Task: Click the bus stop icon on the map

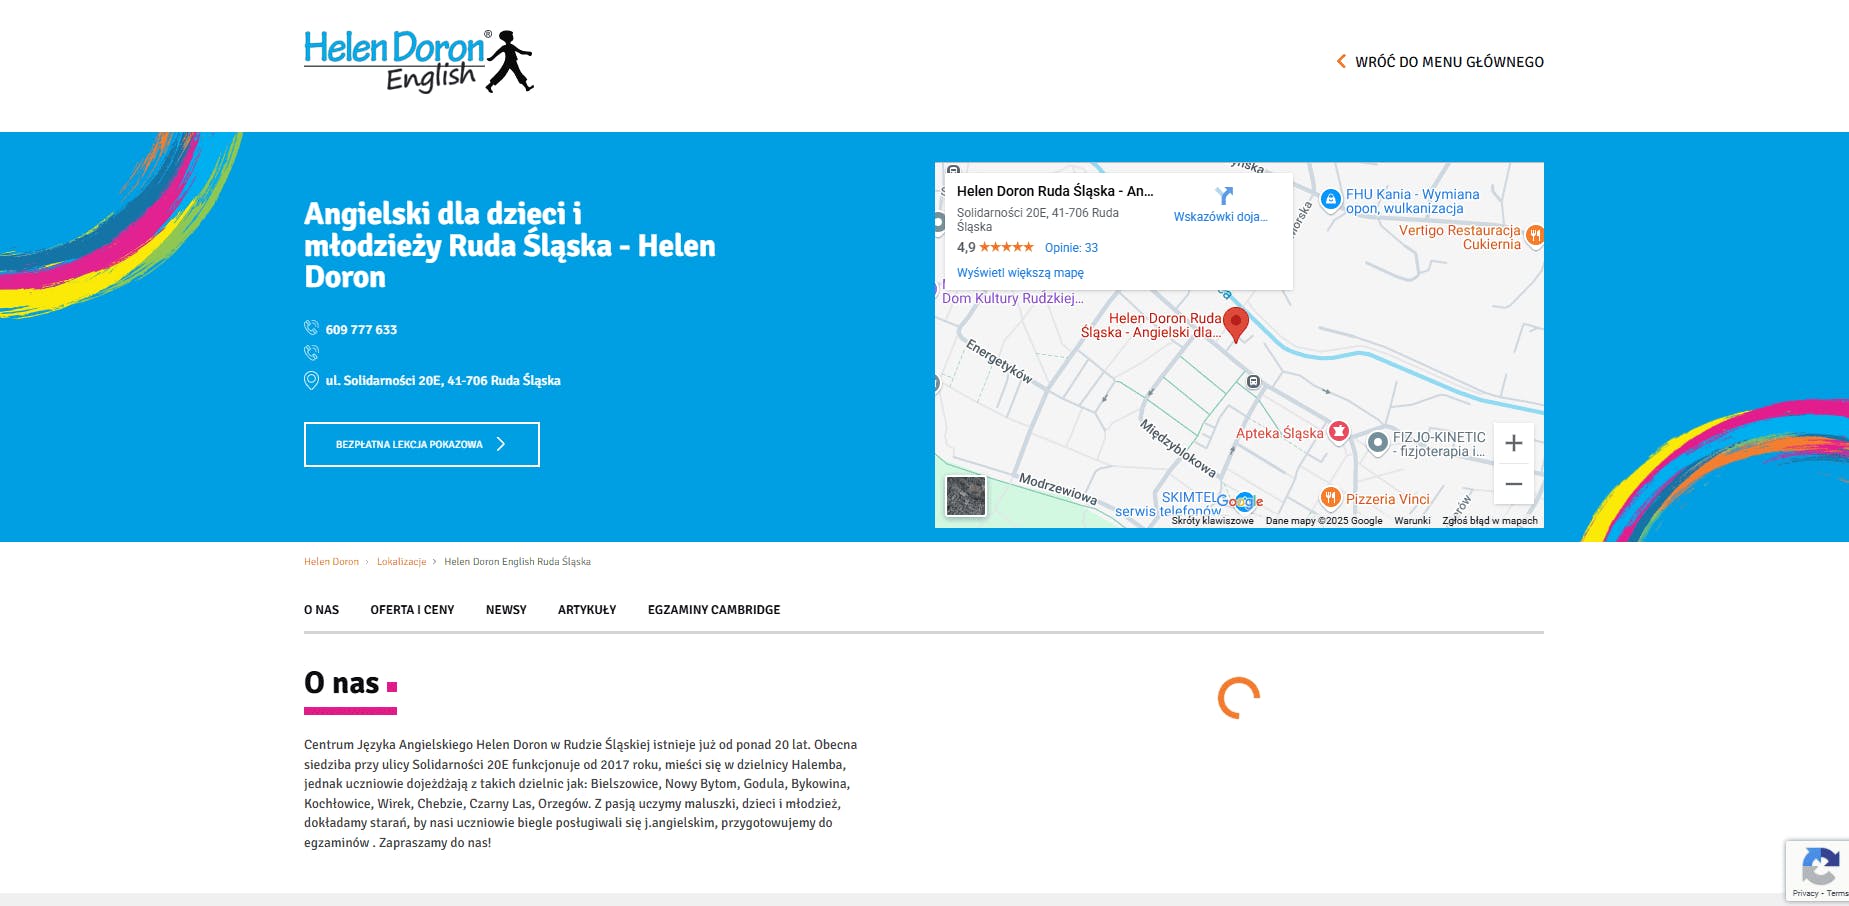Action: [1253, 382]
